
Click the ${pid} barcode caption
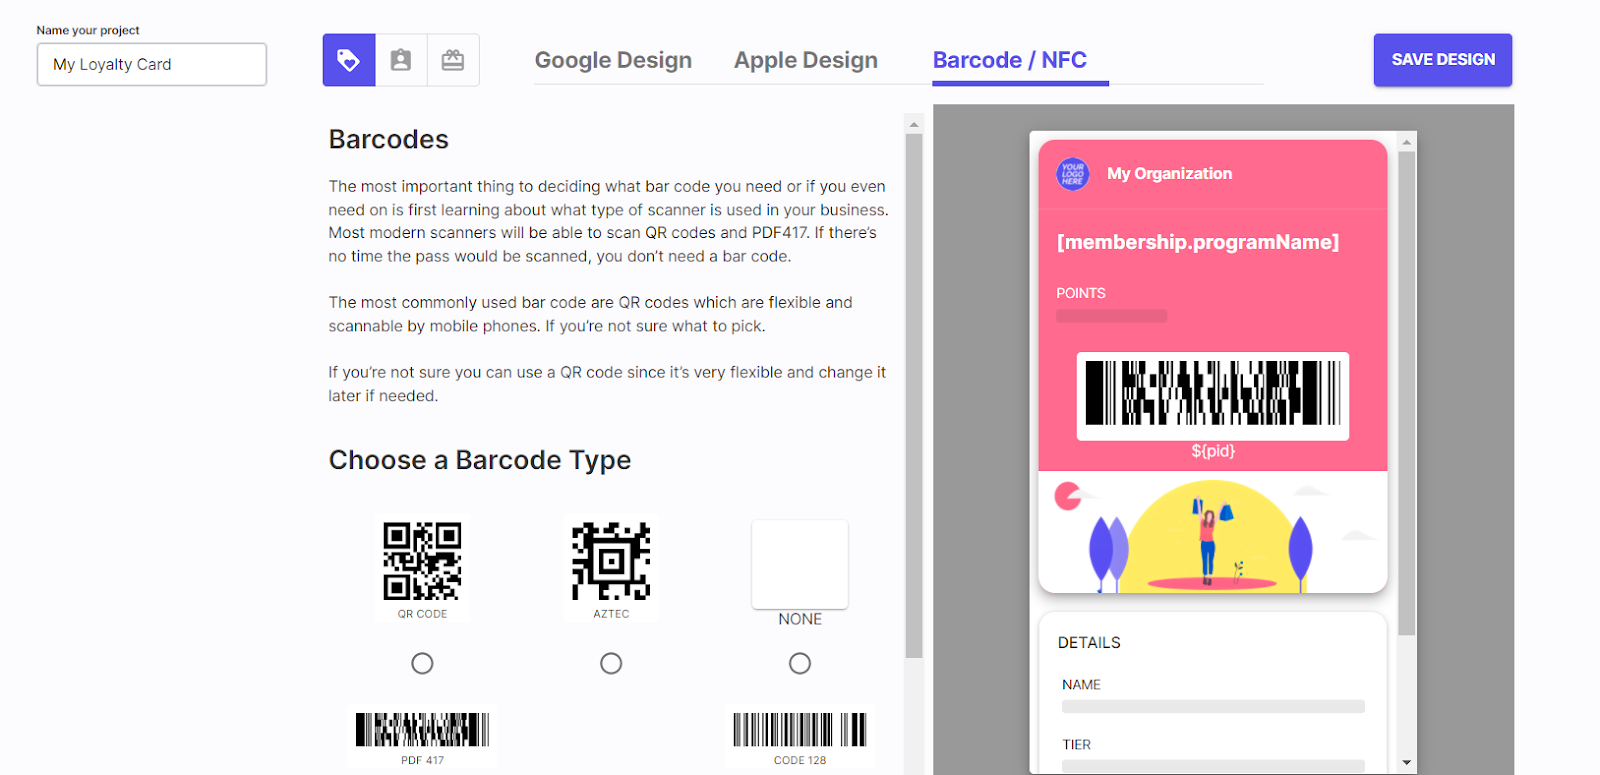[x=1213, y=451]
